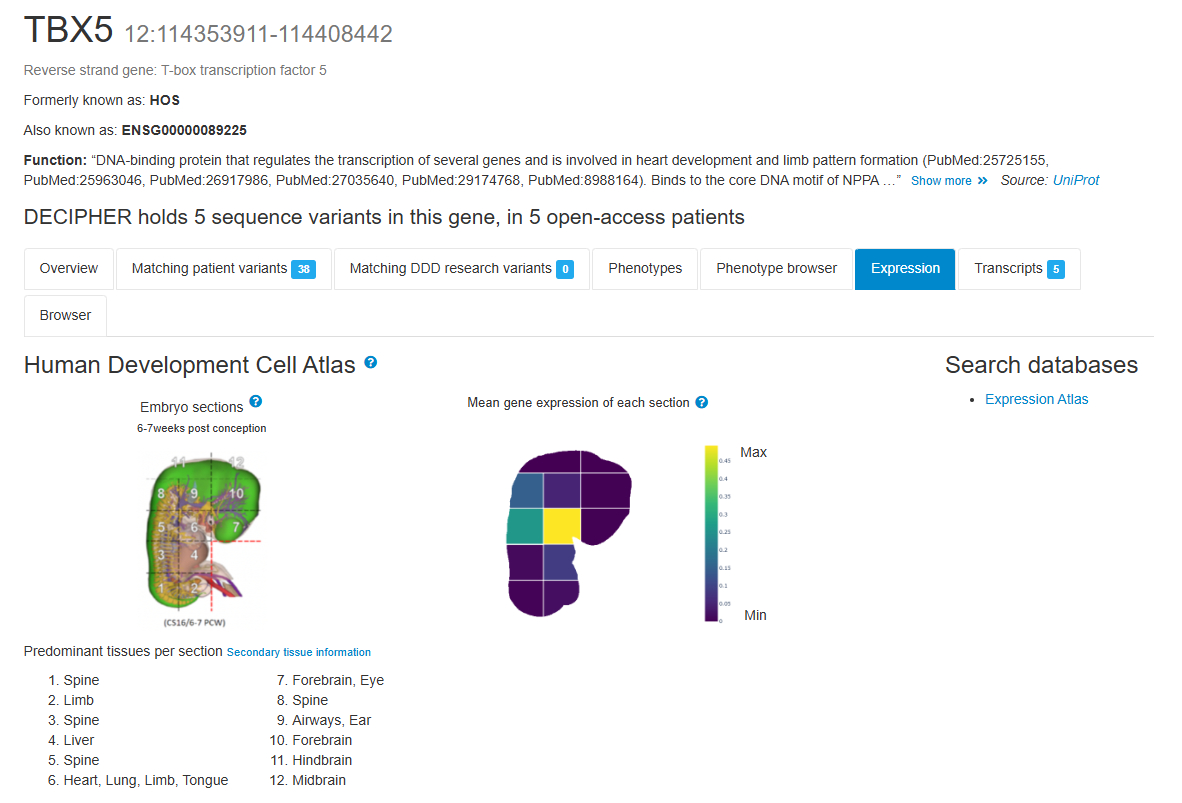Open the Phenotype browser tab
This screenshot has height=803, width=1182.
[x=776, y=269]
